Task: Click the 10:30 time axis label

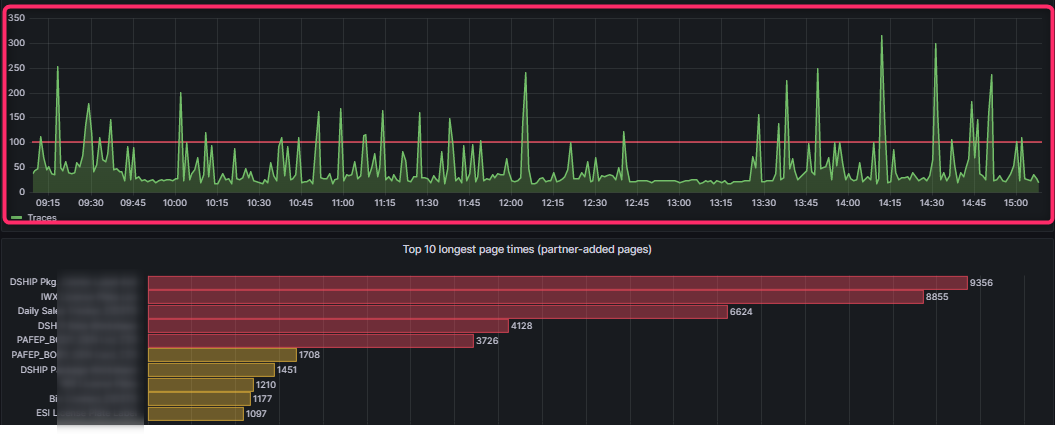Action: (x=259, y=203)
